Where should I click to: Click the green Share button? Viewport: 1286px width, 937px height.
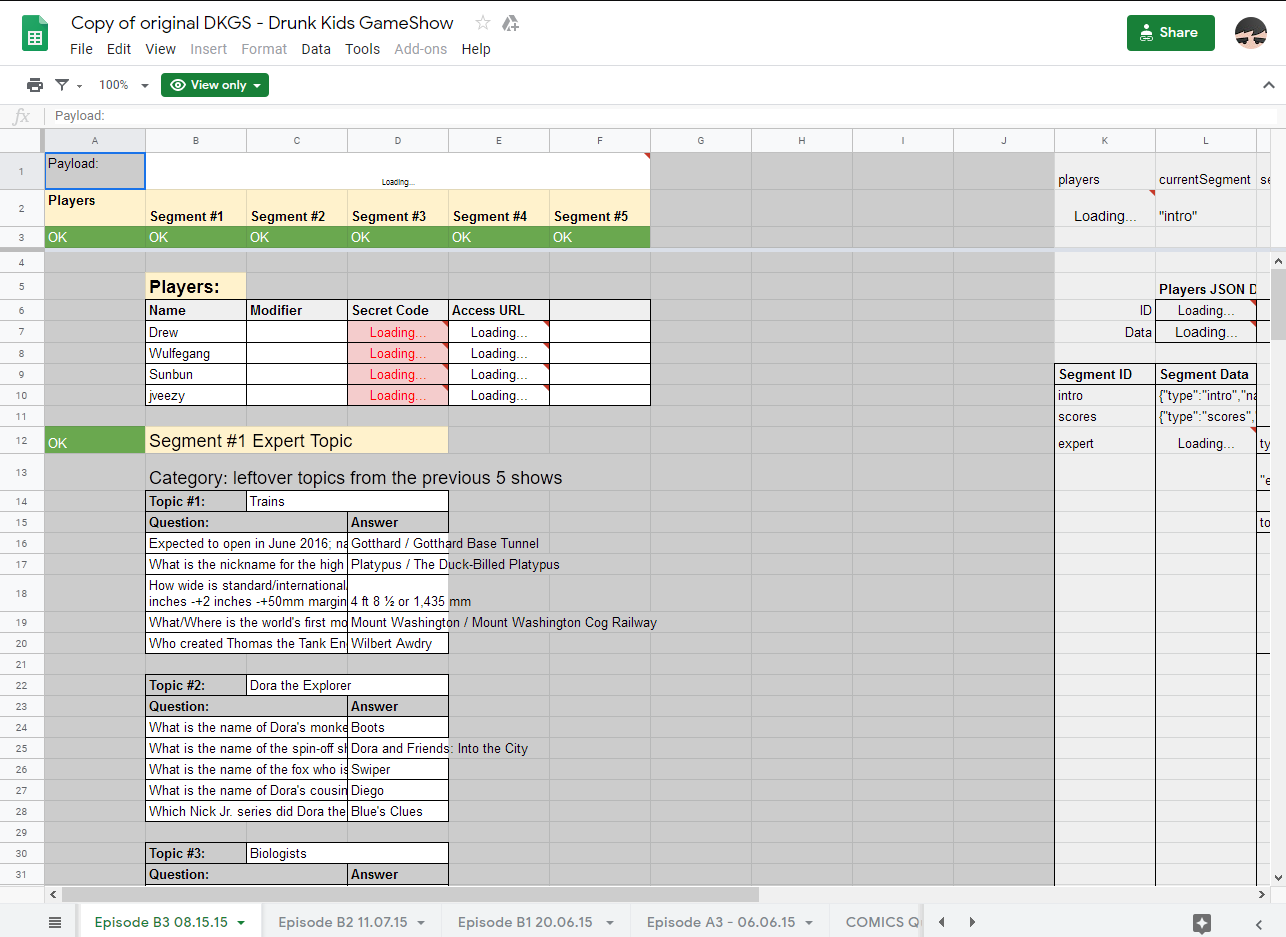pos(1170,32)
